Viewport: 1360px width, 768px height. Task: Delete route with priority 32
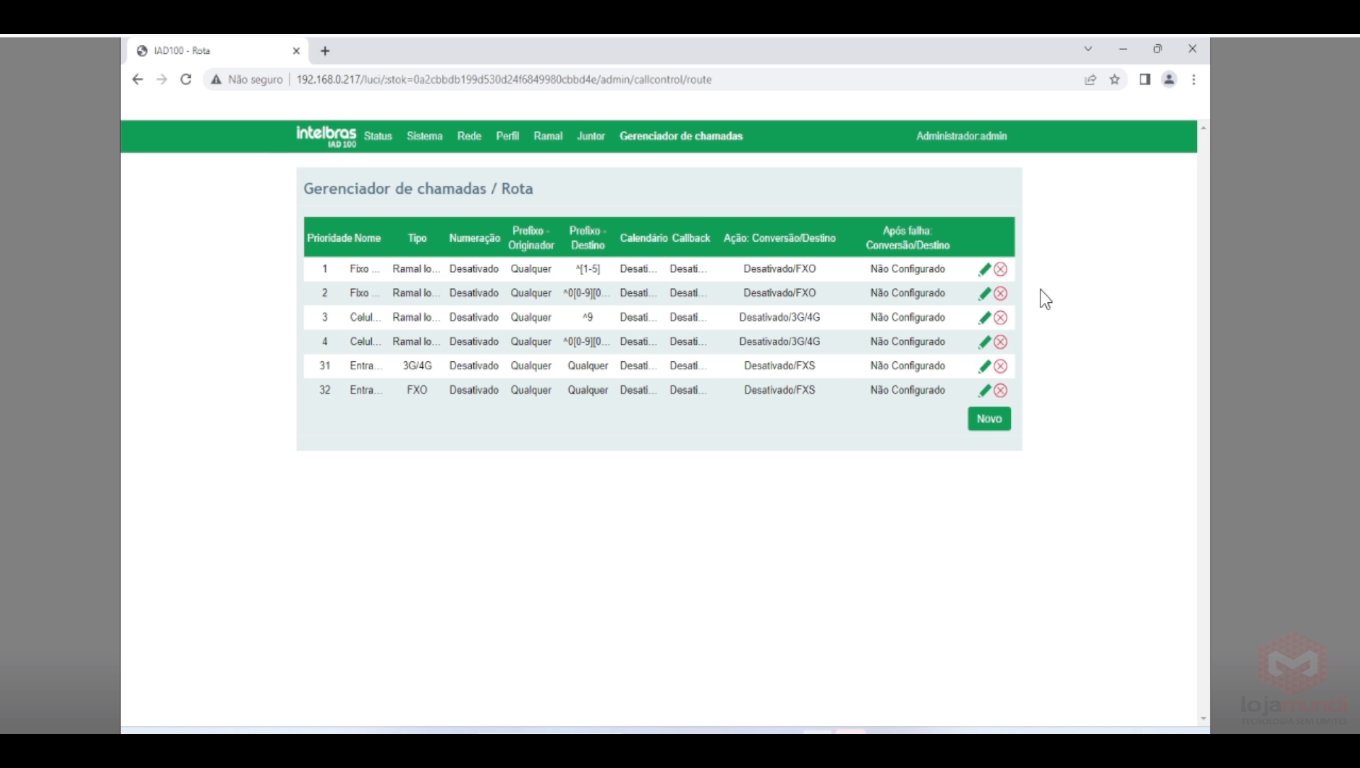(1000, 390)
